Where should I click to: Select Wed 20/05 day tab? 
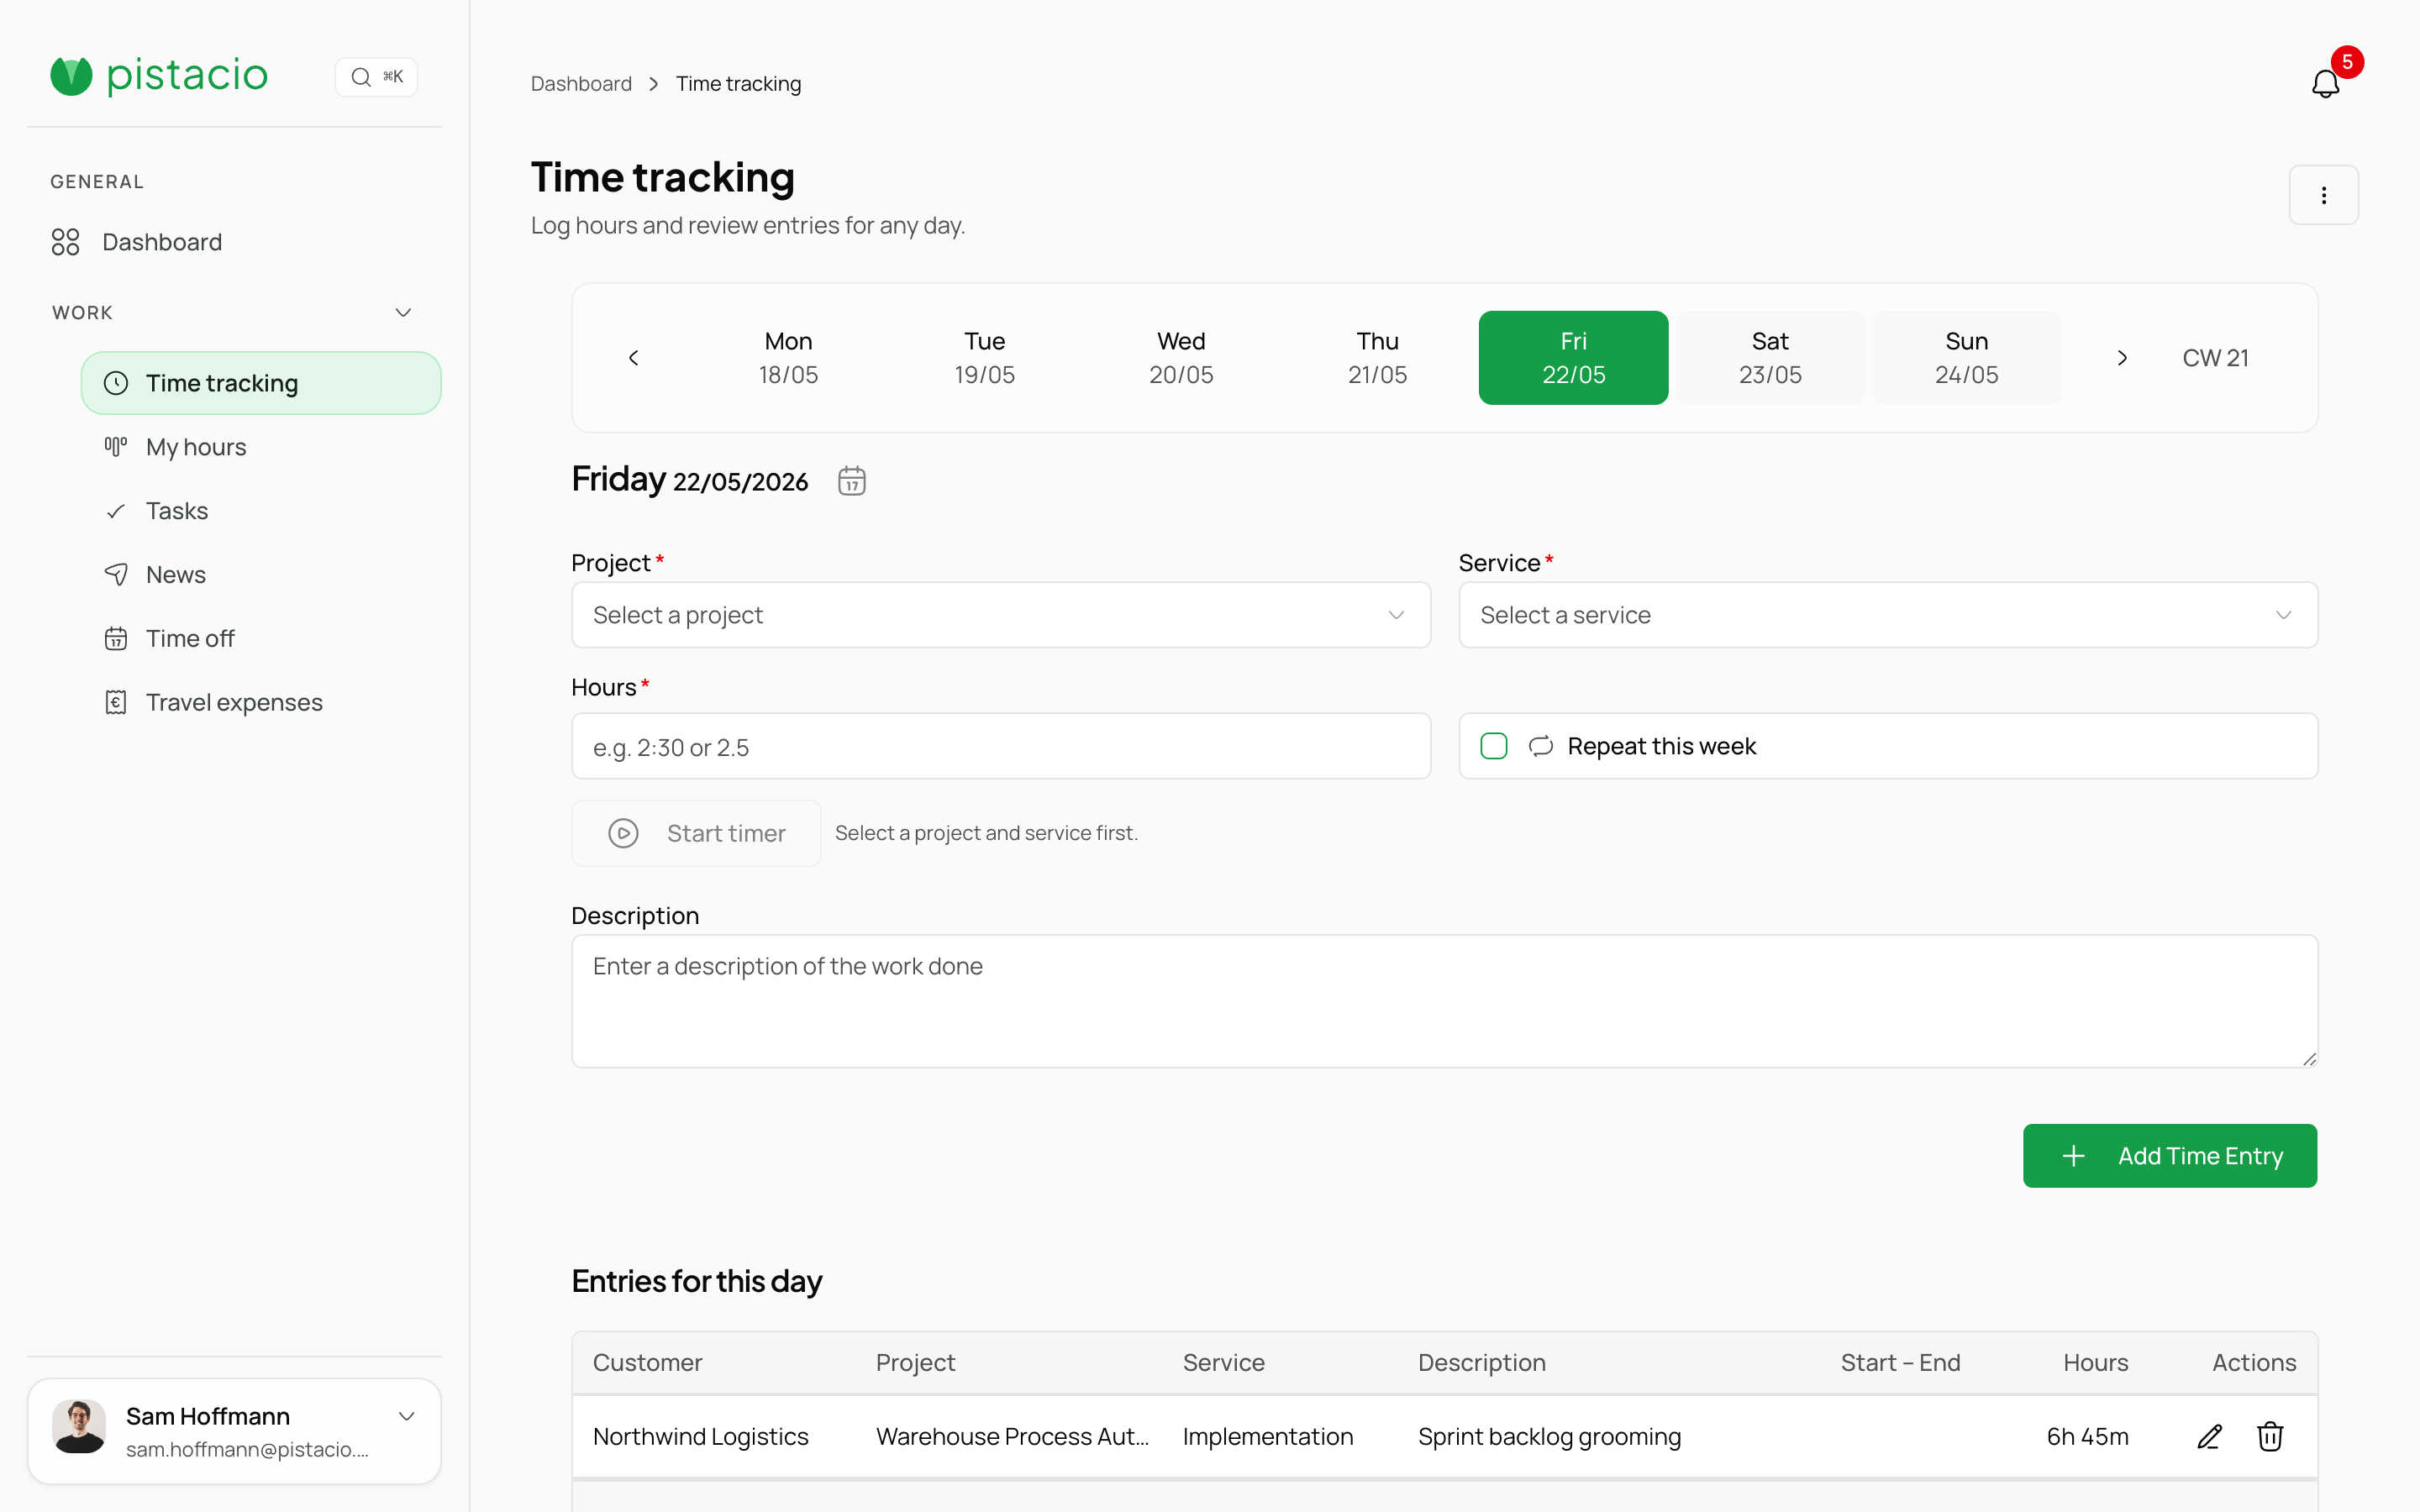click(1181, 358)
